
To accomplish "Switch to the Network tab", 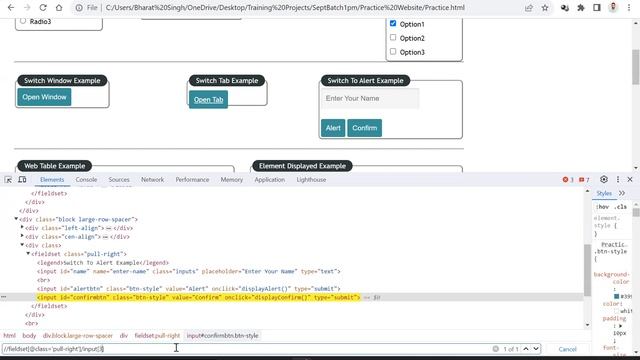I will (x=152, y=180).
